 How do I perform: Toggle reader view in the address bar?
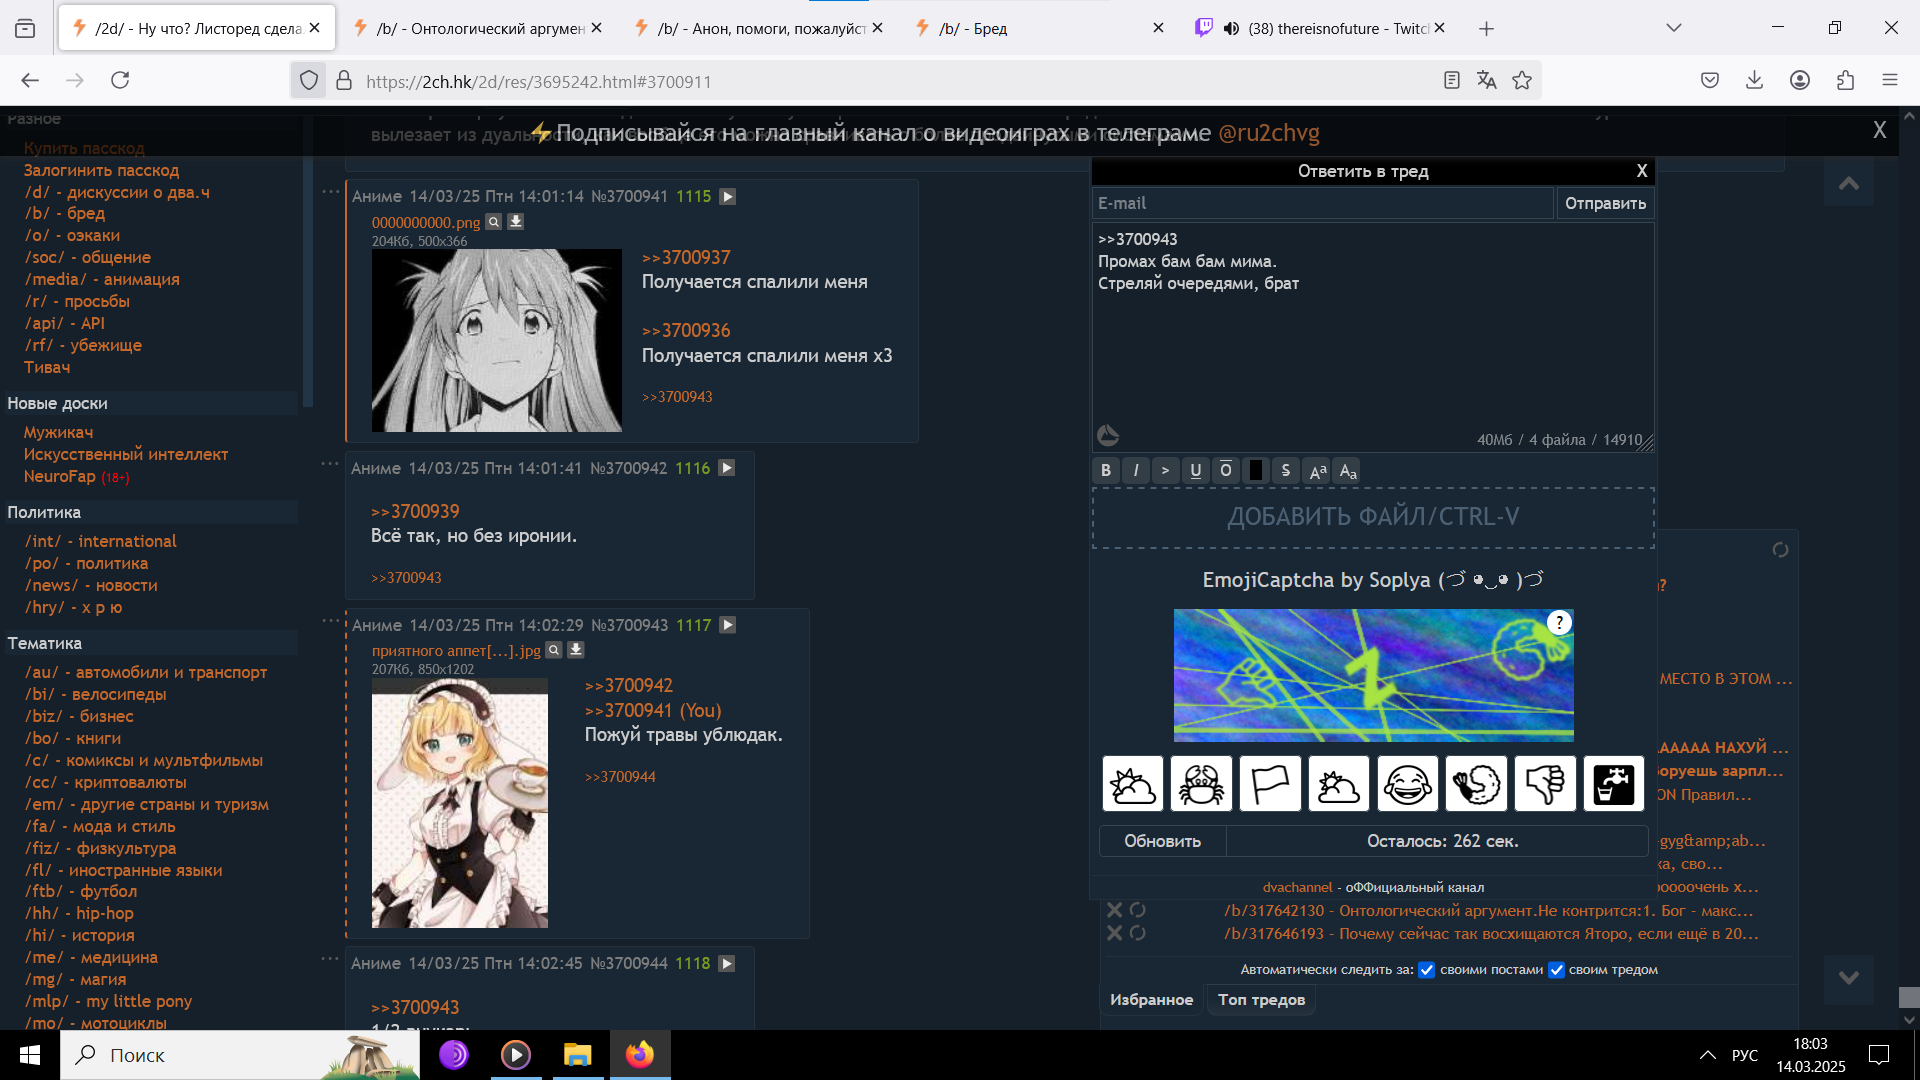1452,81
